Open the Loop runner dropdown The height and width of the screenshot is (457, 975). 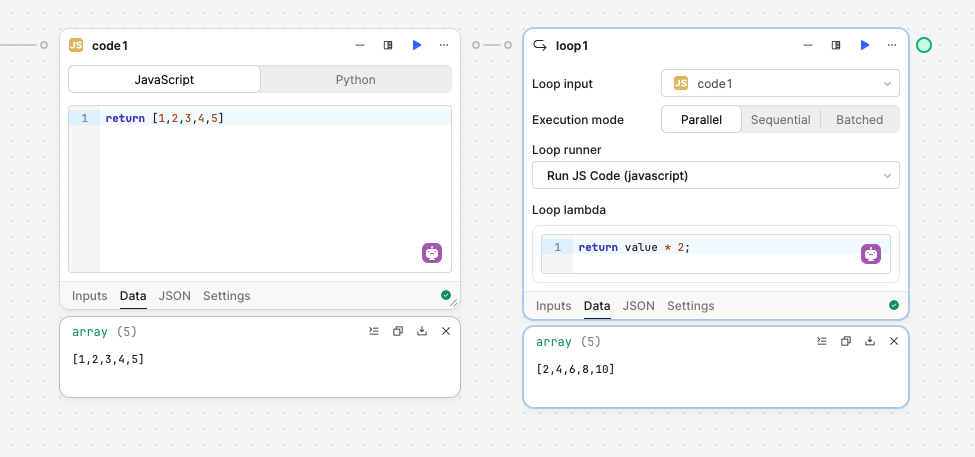(x=716, y=175)
